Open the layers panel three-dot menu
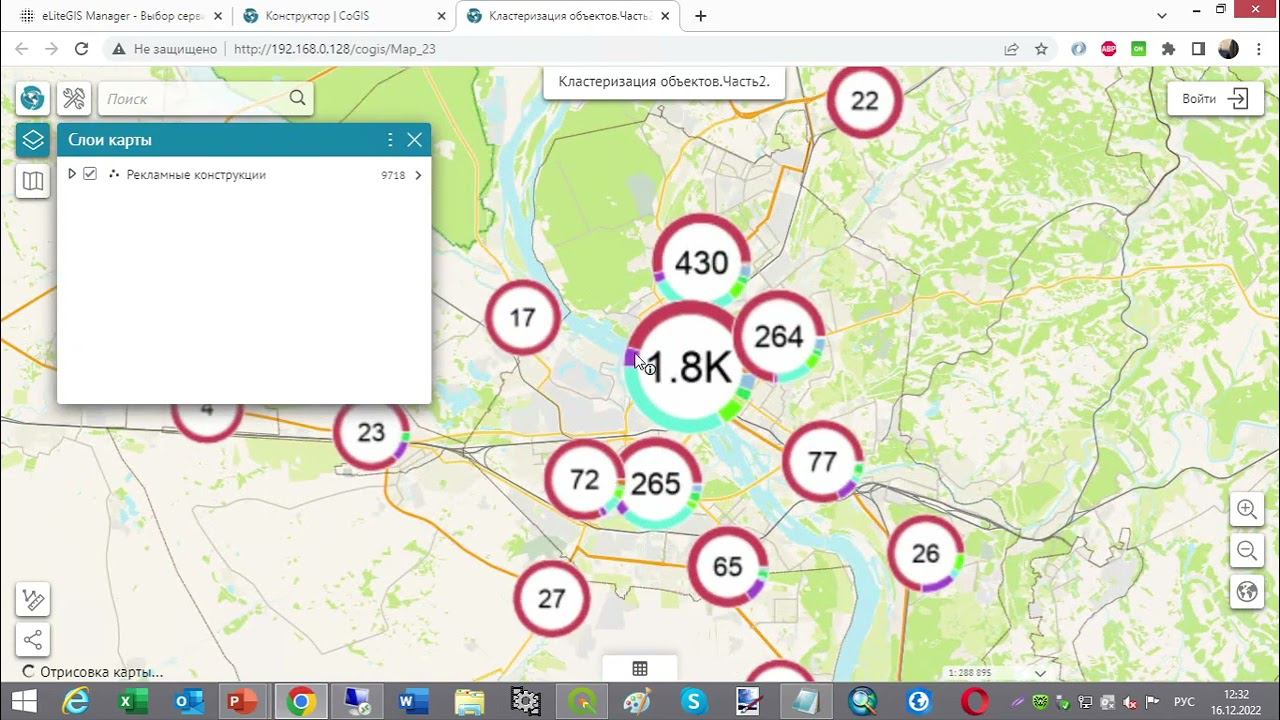This screenshot has height=720, width=1280. pos(390,140)
